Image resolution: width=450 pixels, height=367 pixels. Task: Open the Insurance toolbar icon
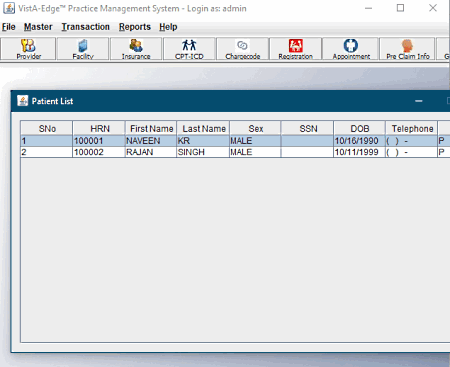click(x=136, y=49)
